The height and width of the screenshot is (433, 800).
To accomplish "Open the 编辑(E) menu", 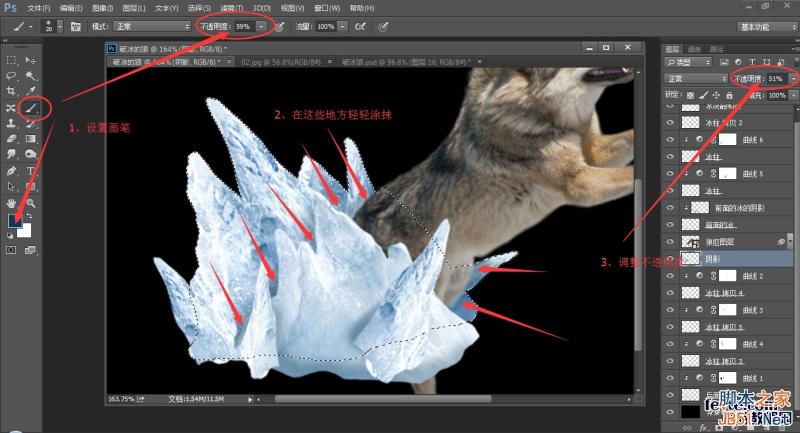I will pos(70,8).
